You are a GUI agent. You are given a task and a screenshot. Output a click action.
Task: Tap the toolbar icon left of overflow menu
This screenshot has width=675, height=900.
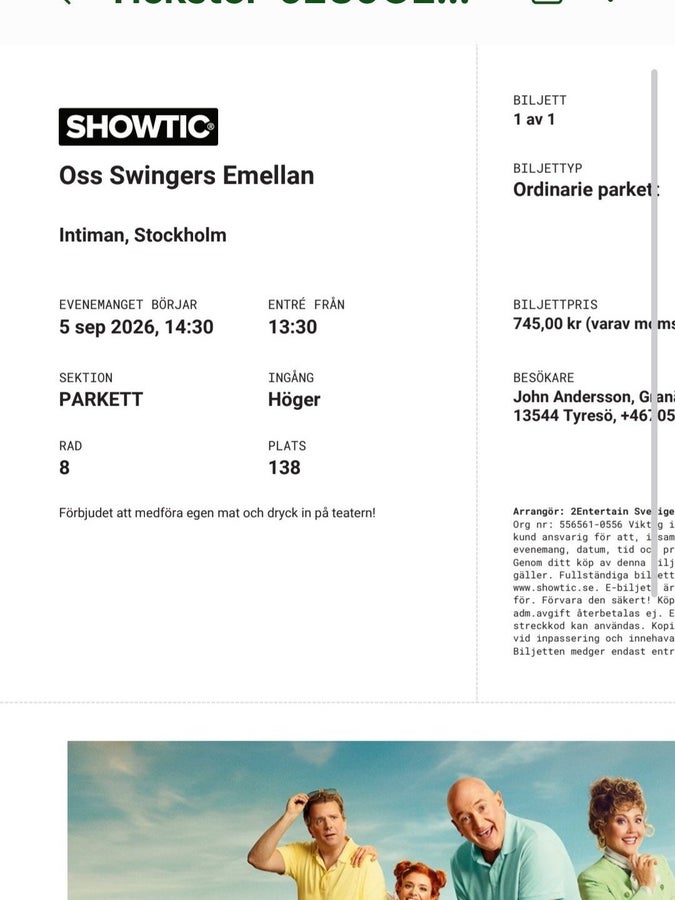click(x=547, y=2)
